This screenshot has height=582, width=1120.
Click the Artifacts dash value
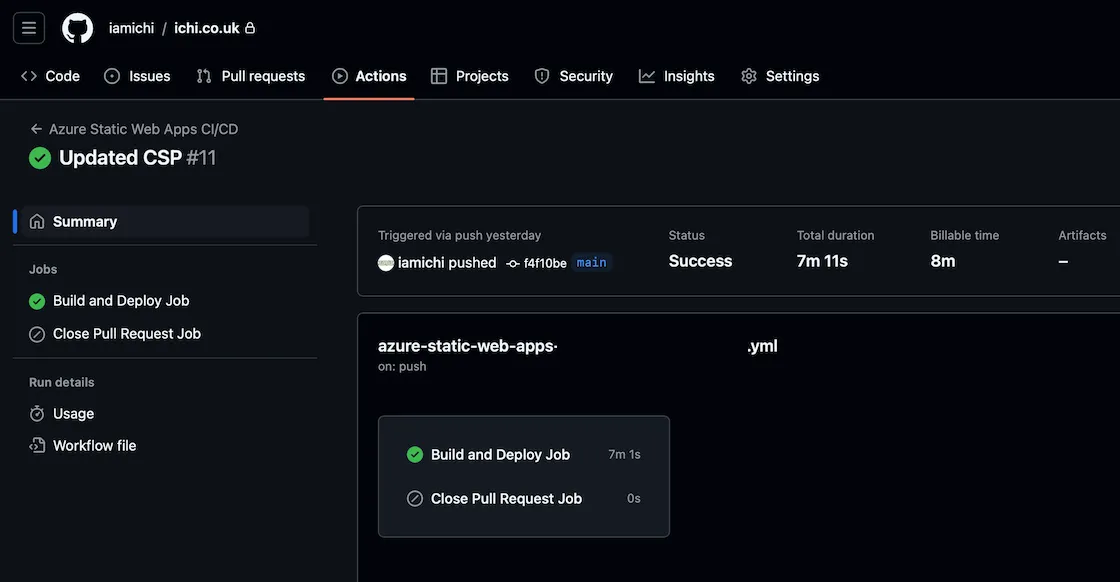click(1063, 262)
